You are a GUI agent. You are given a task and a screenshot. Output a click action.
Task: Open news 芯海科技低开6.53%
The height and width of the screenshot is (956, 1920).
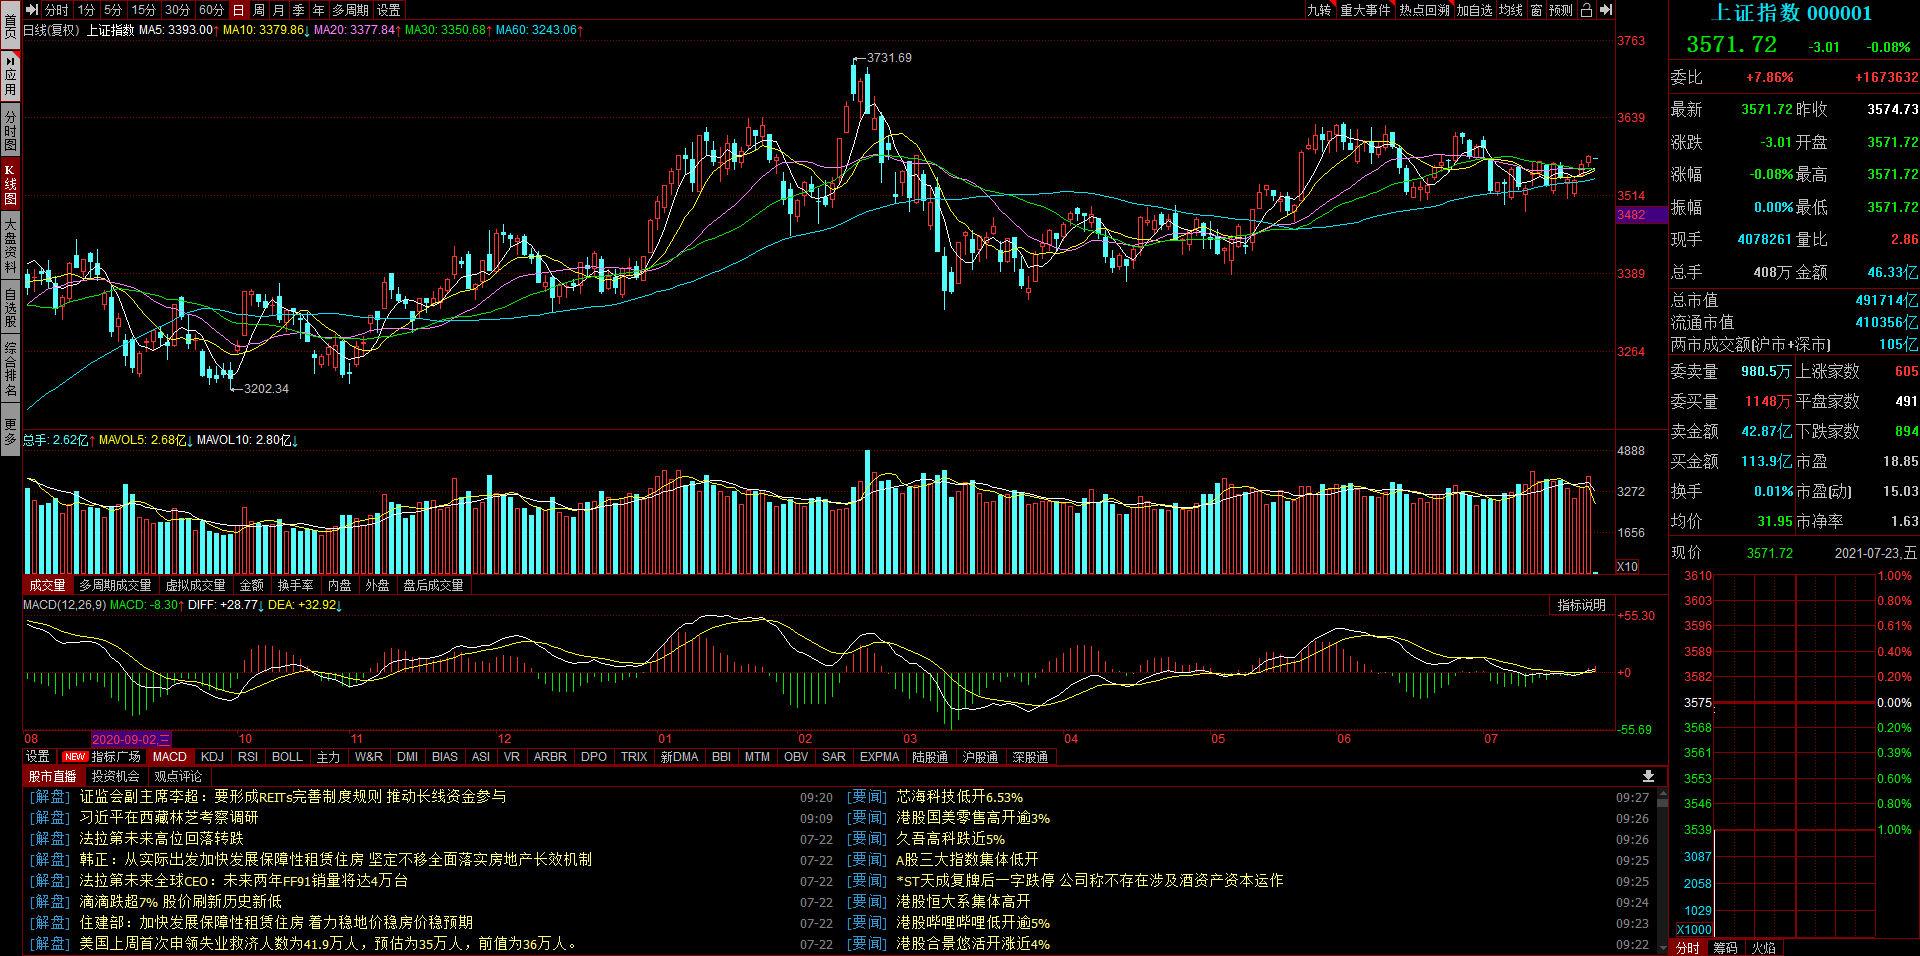[960, 797]
